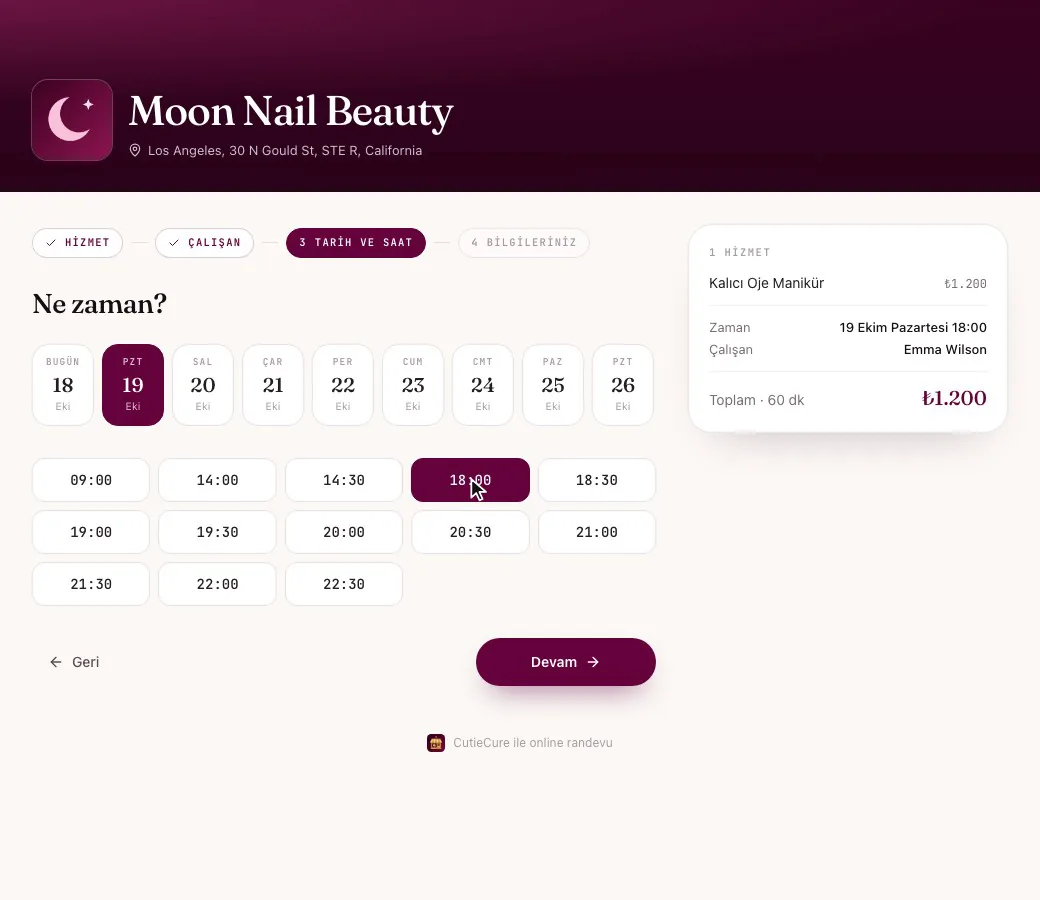
Task: Click the Moon Nail Beauty crescent logo
Action: point(72,120)
